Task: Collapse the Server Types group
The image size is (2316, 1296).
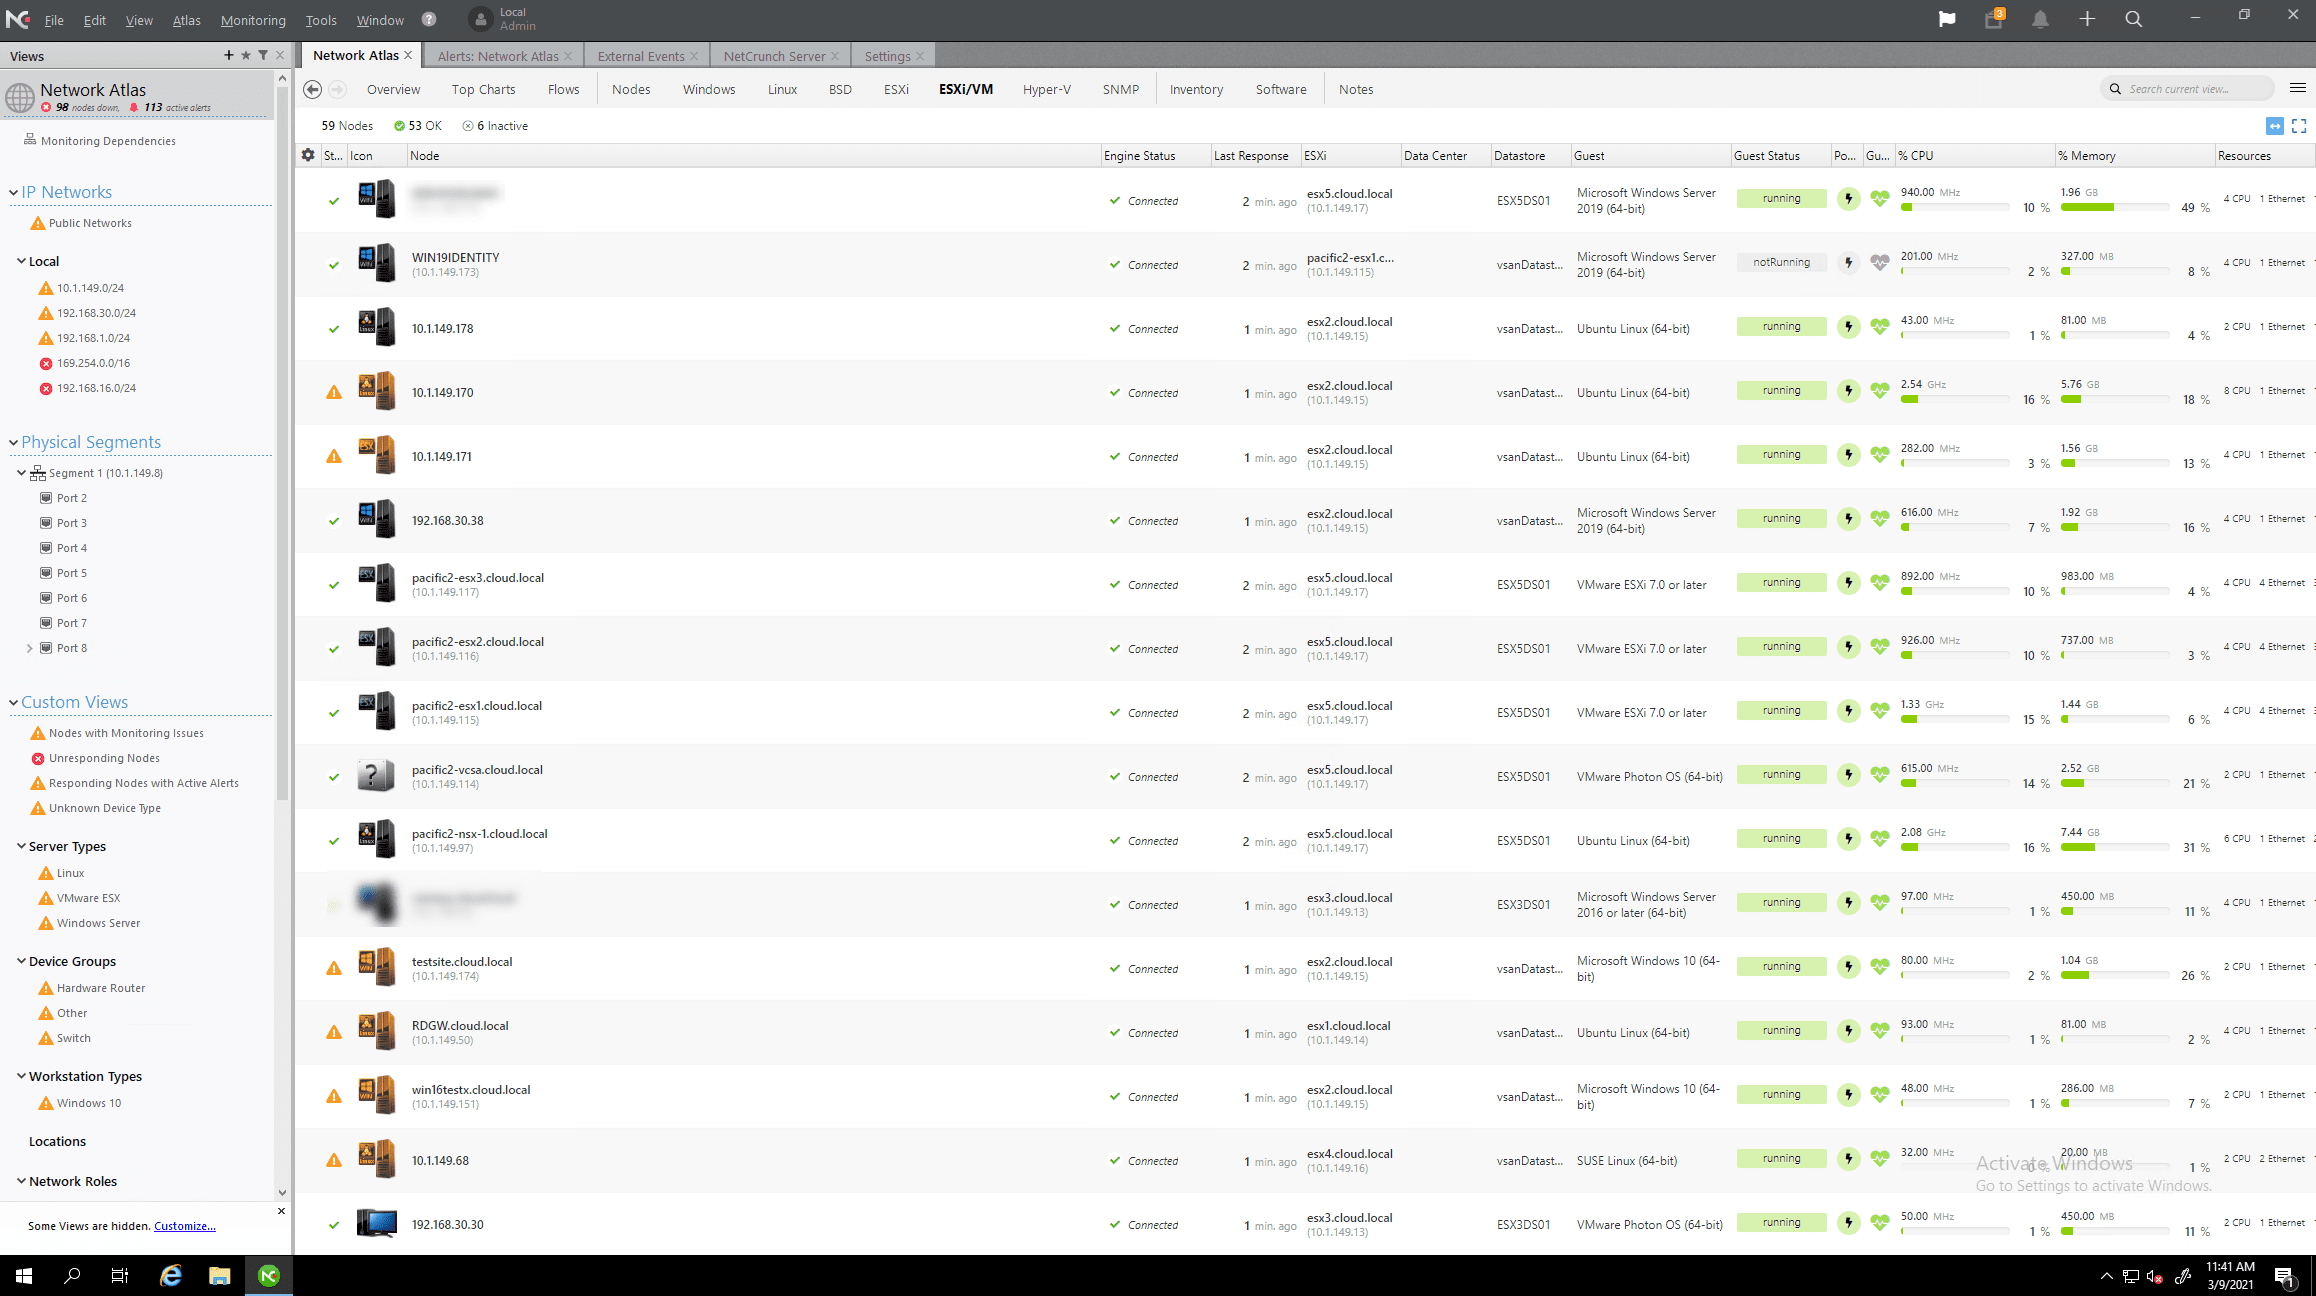Action: point(21,846)
